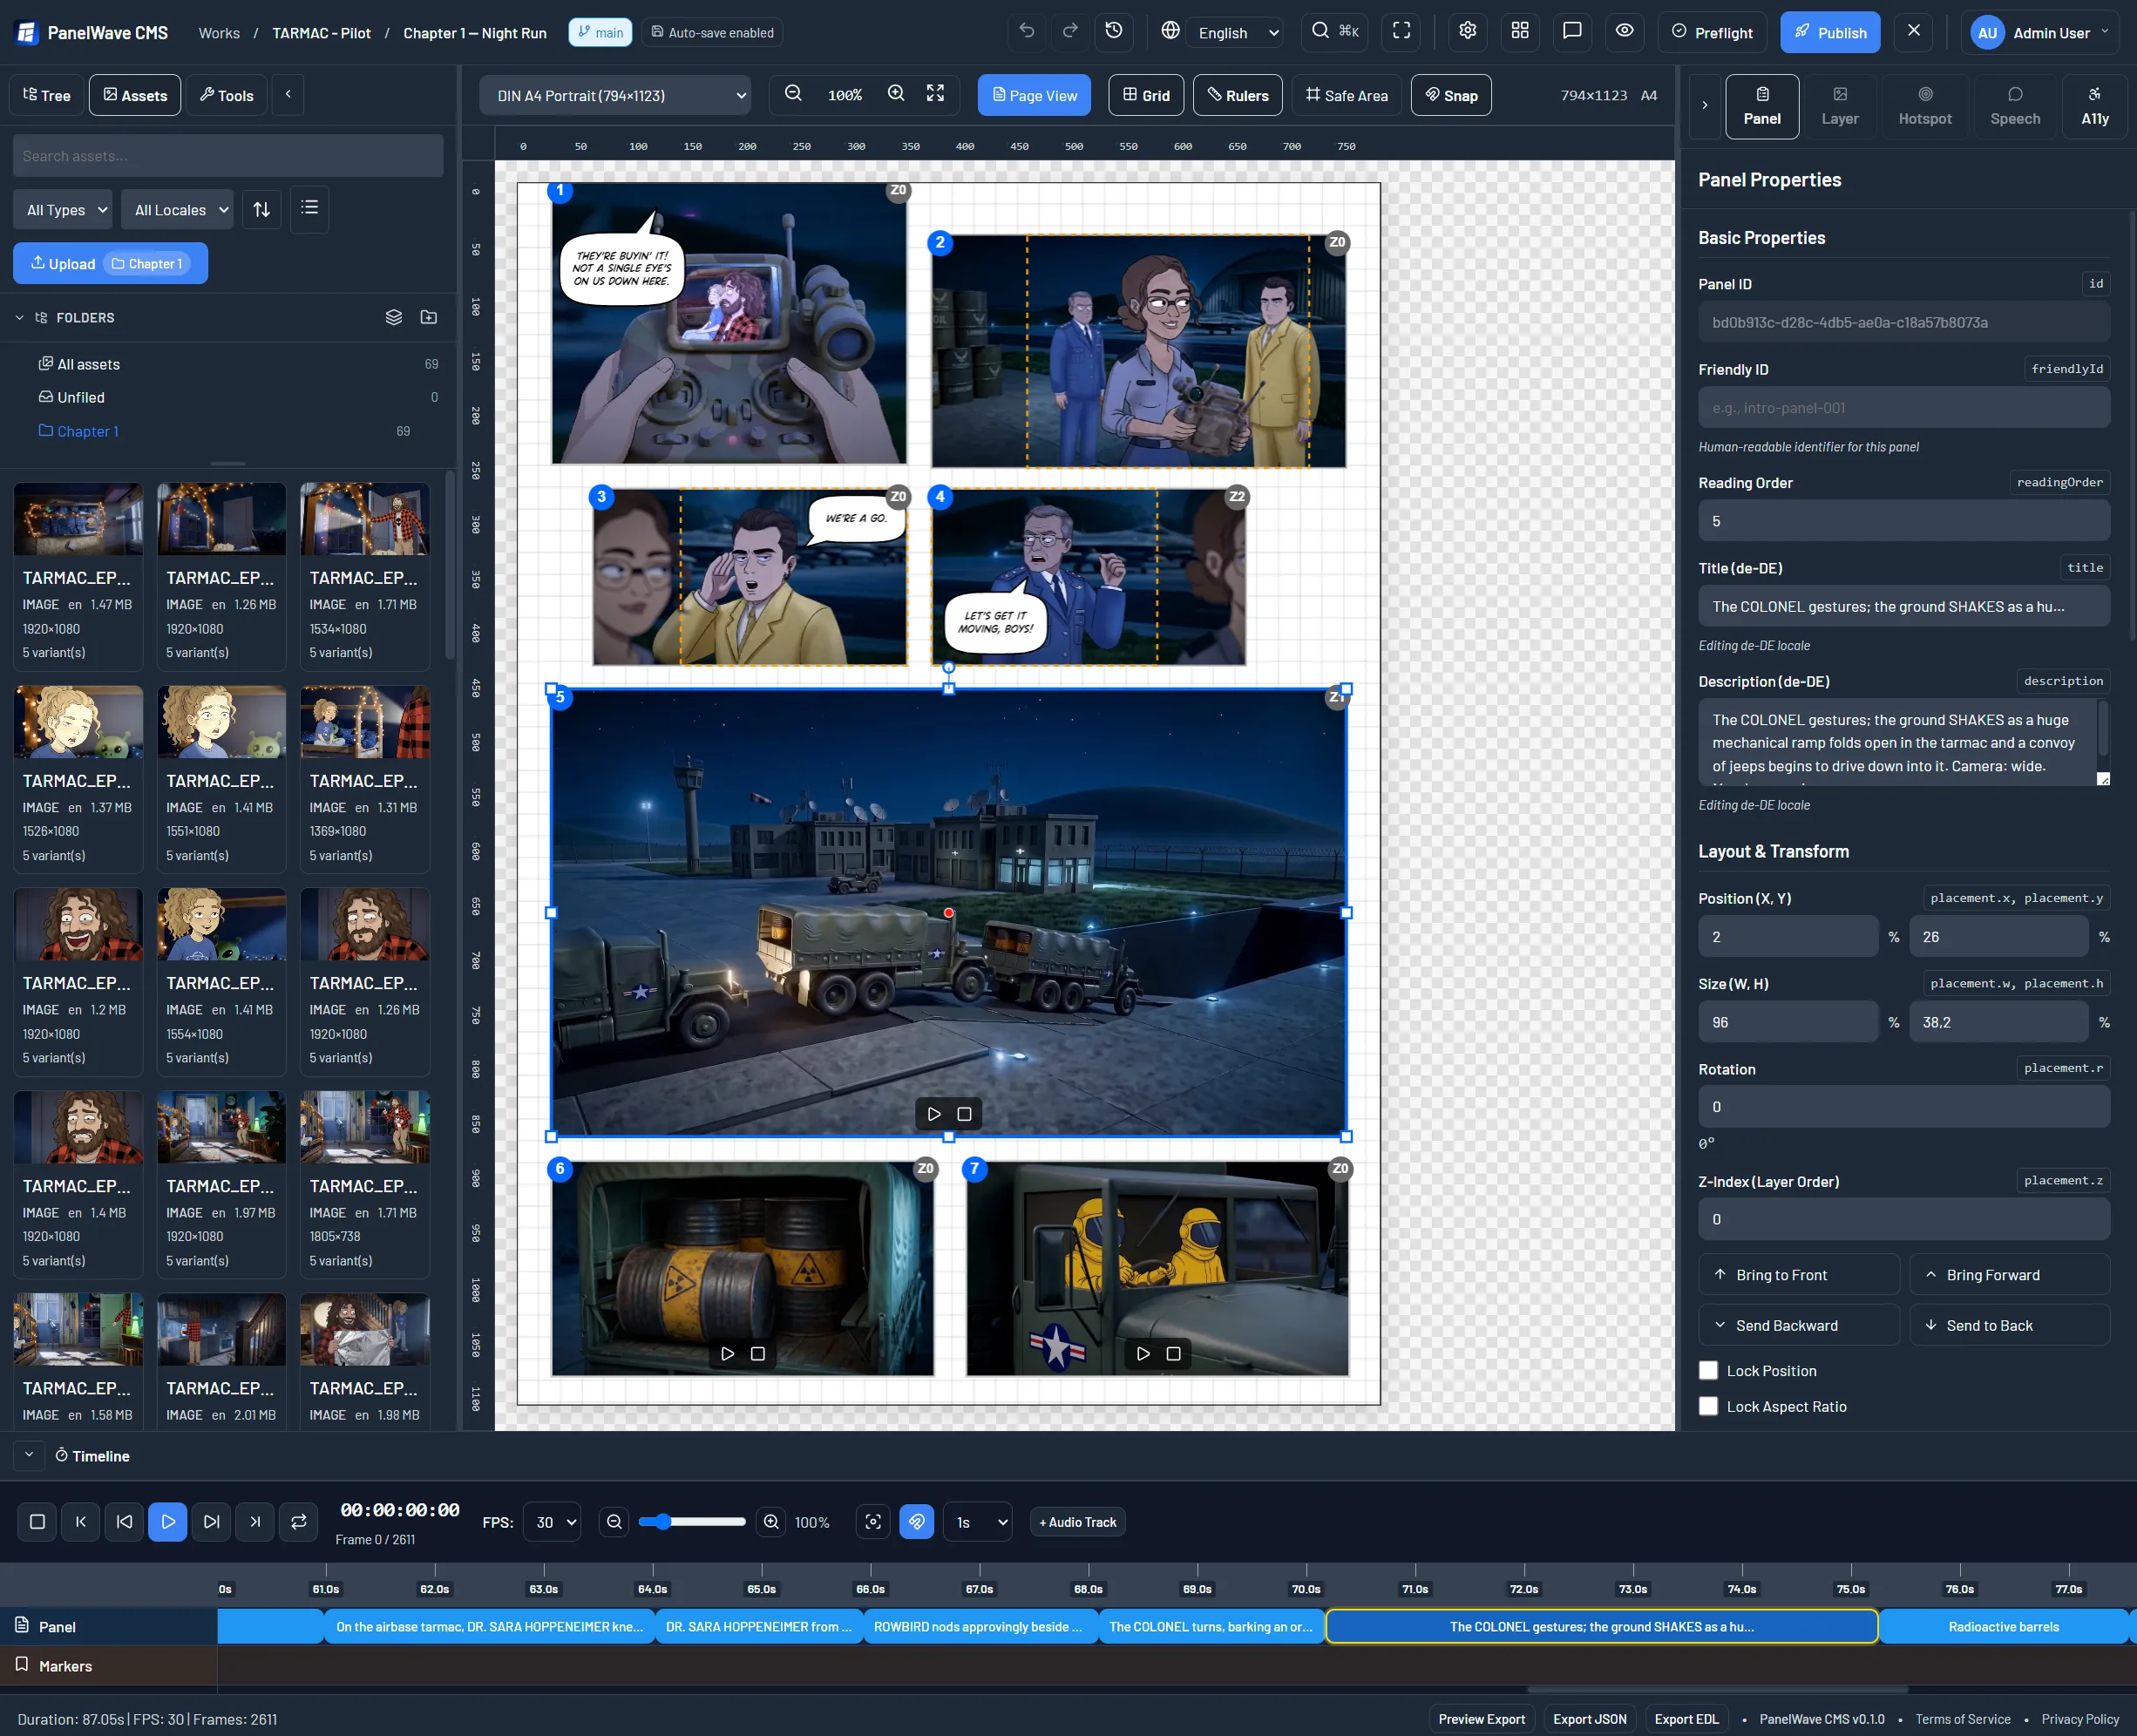
Task: Click the fit-to-screen expand icon
Action: click(x=935, y=94)
